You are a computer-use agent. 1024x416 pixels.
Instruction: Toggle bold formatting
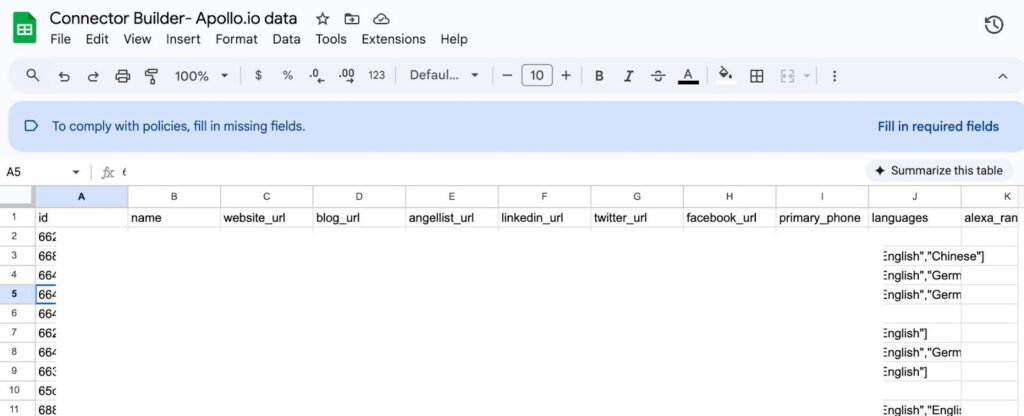pyautogui.click(x=599, y=76)
